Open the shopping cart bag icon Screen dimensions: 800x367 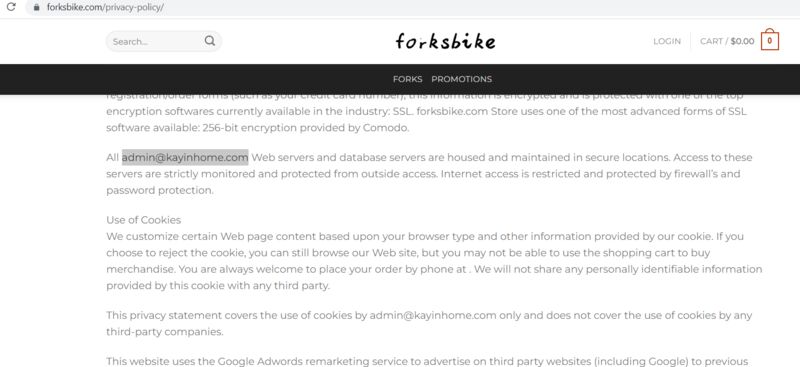[769, 39]
